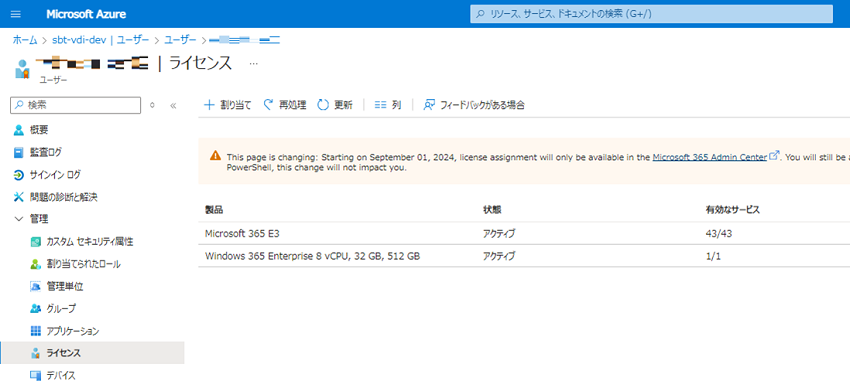Select Microsoft 365 E3 row
The image size is (850, 388).
[524, 234]
